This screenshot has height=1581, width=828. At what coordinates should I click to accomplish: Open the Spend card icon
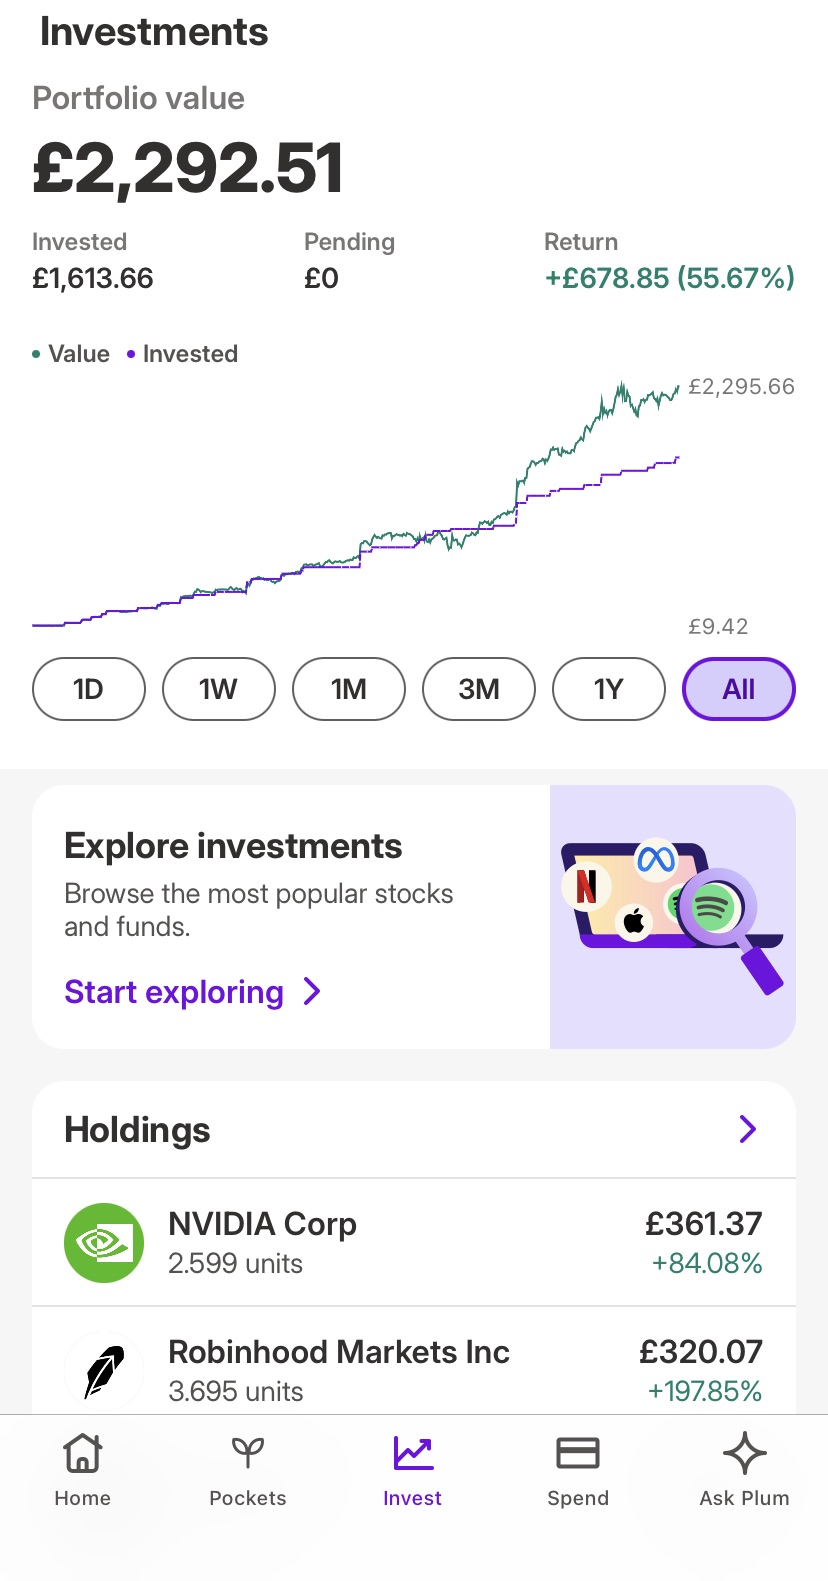coord(577,1454)
